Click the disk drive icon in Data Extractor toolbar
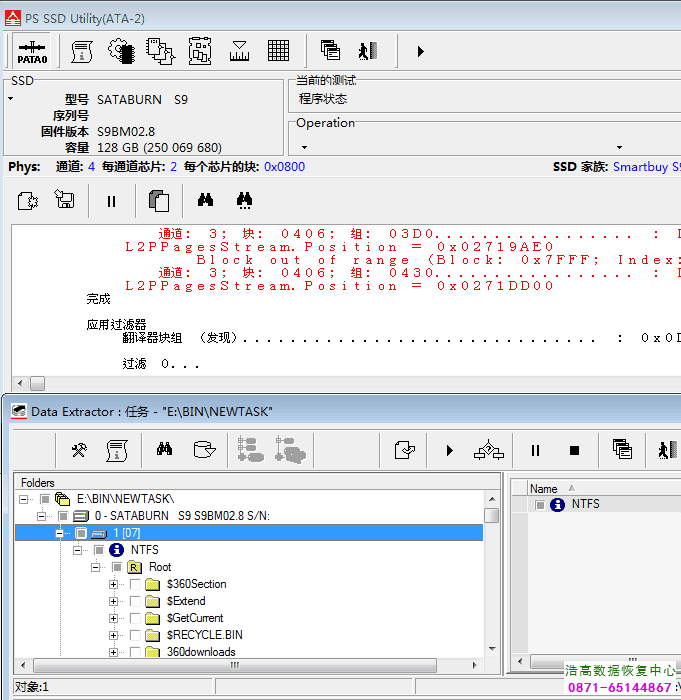The image size is (681, 700). (204, 451)
